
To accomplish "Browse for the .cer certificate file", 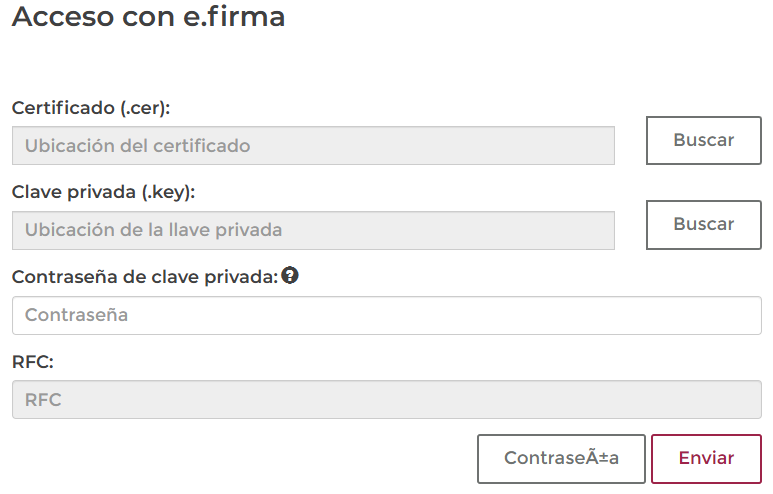I will click(x=703, y=140).
